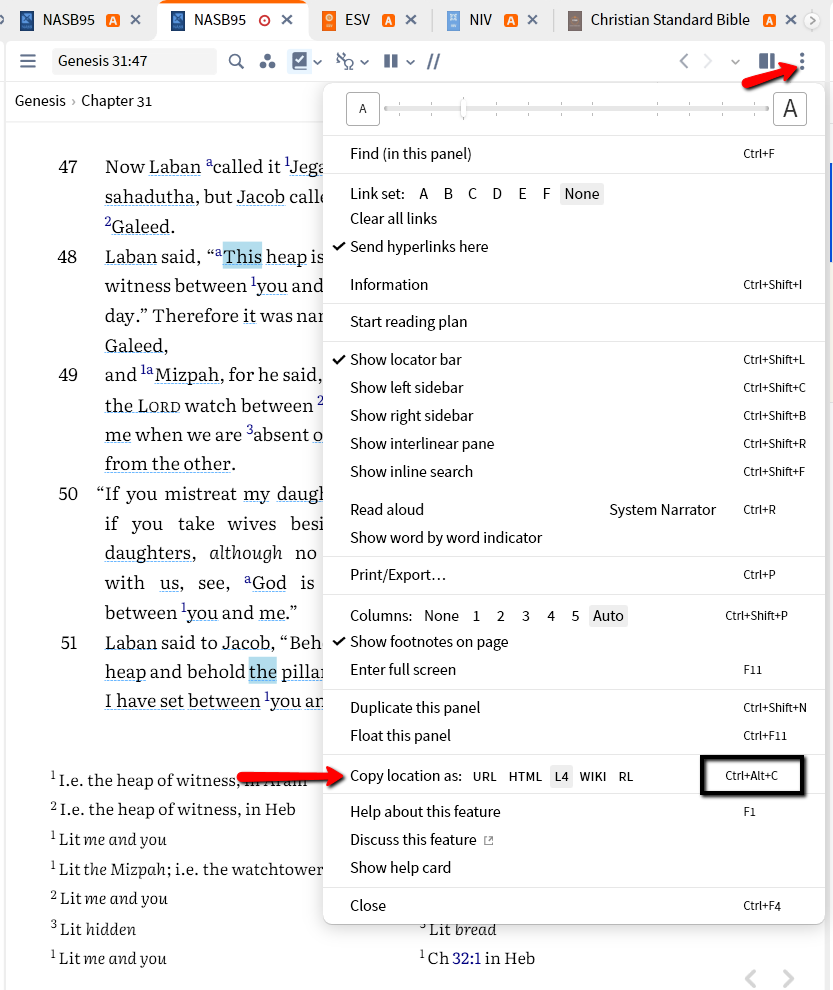Screen dimensions: 833x990
Task: Open the three-dot panel menu
Action: (x=802, y=61)
